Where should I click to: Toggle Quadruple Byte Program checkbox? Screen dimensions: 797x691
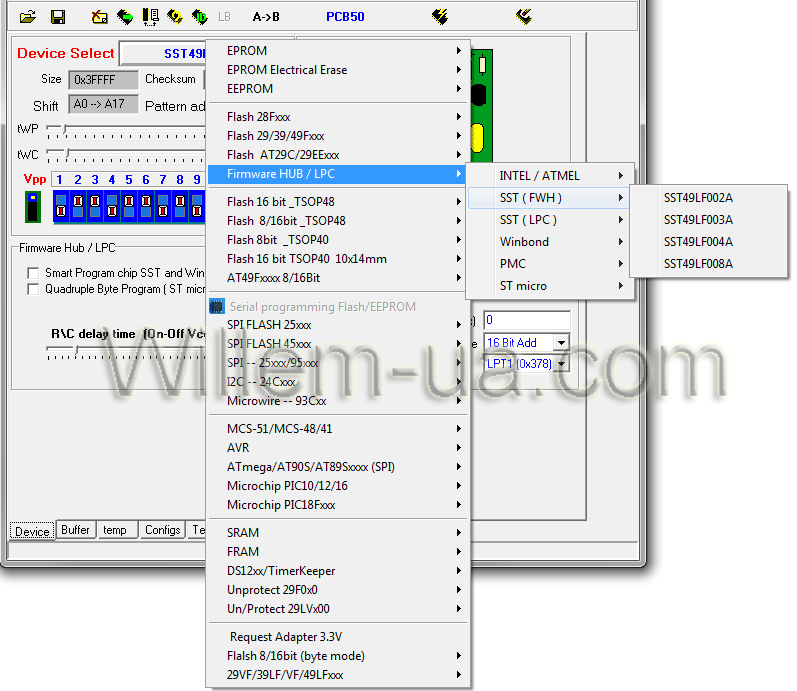coord(34,289)
